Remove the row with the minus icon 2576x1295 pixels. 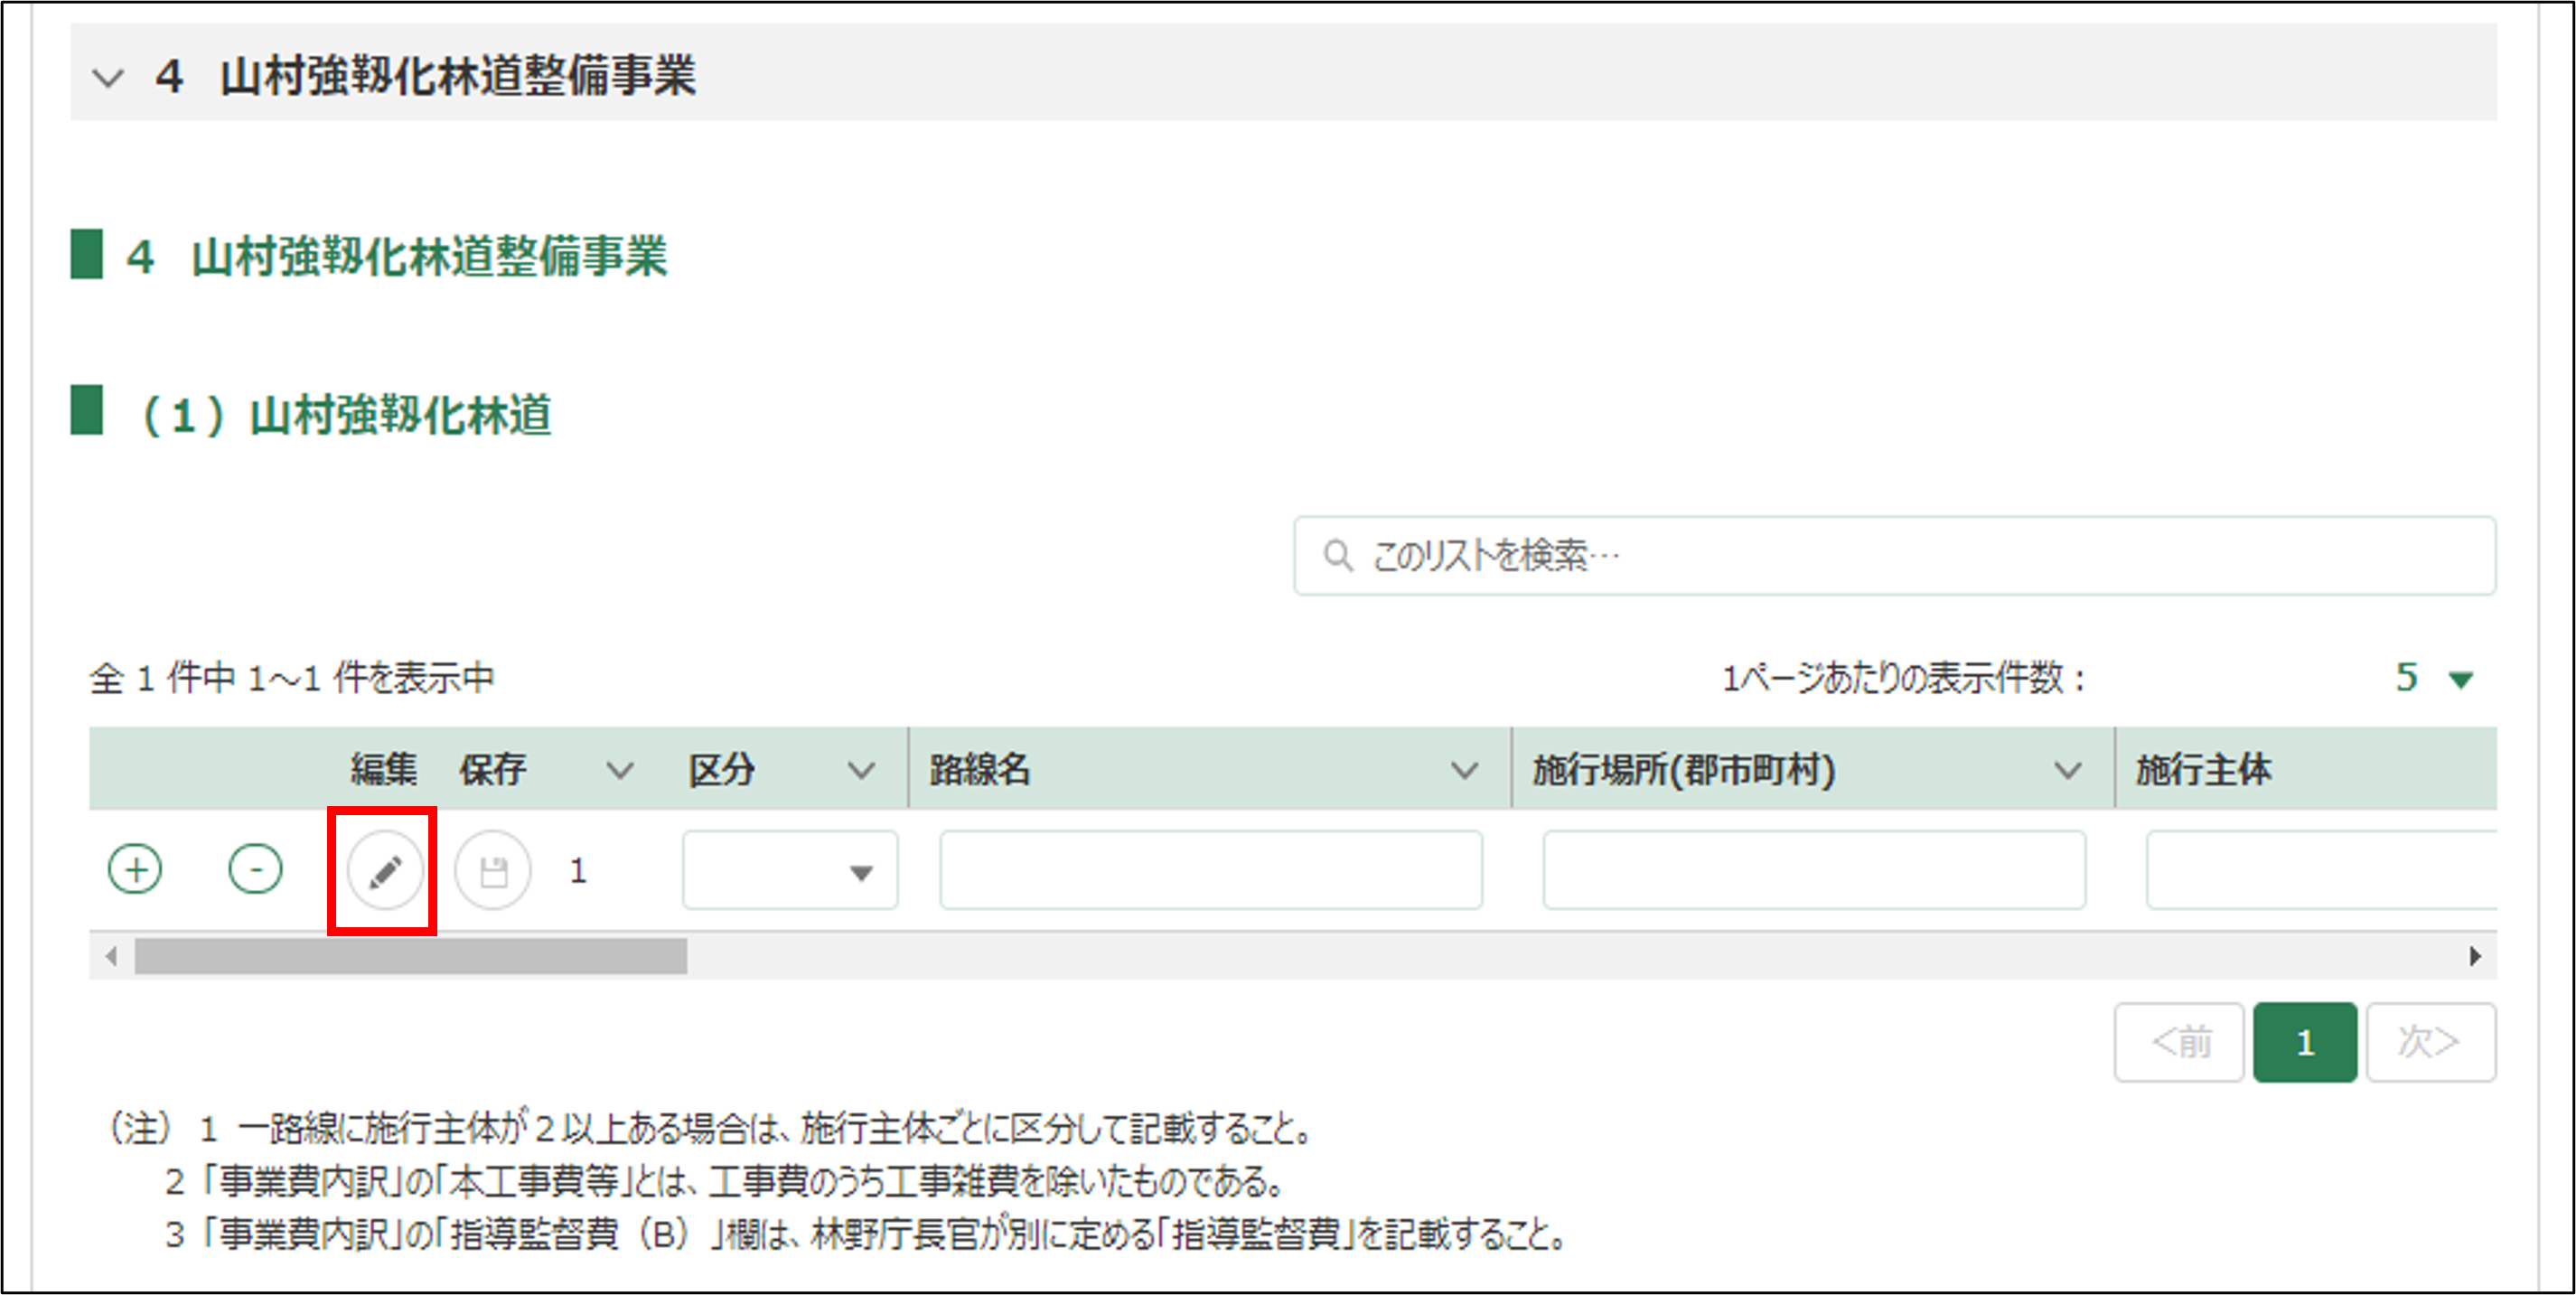coord(255,869)
